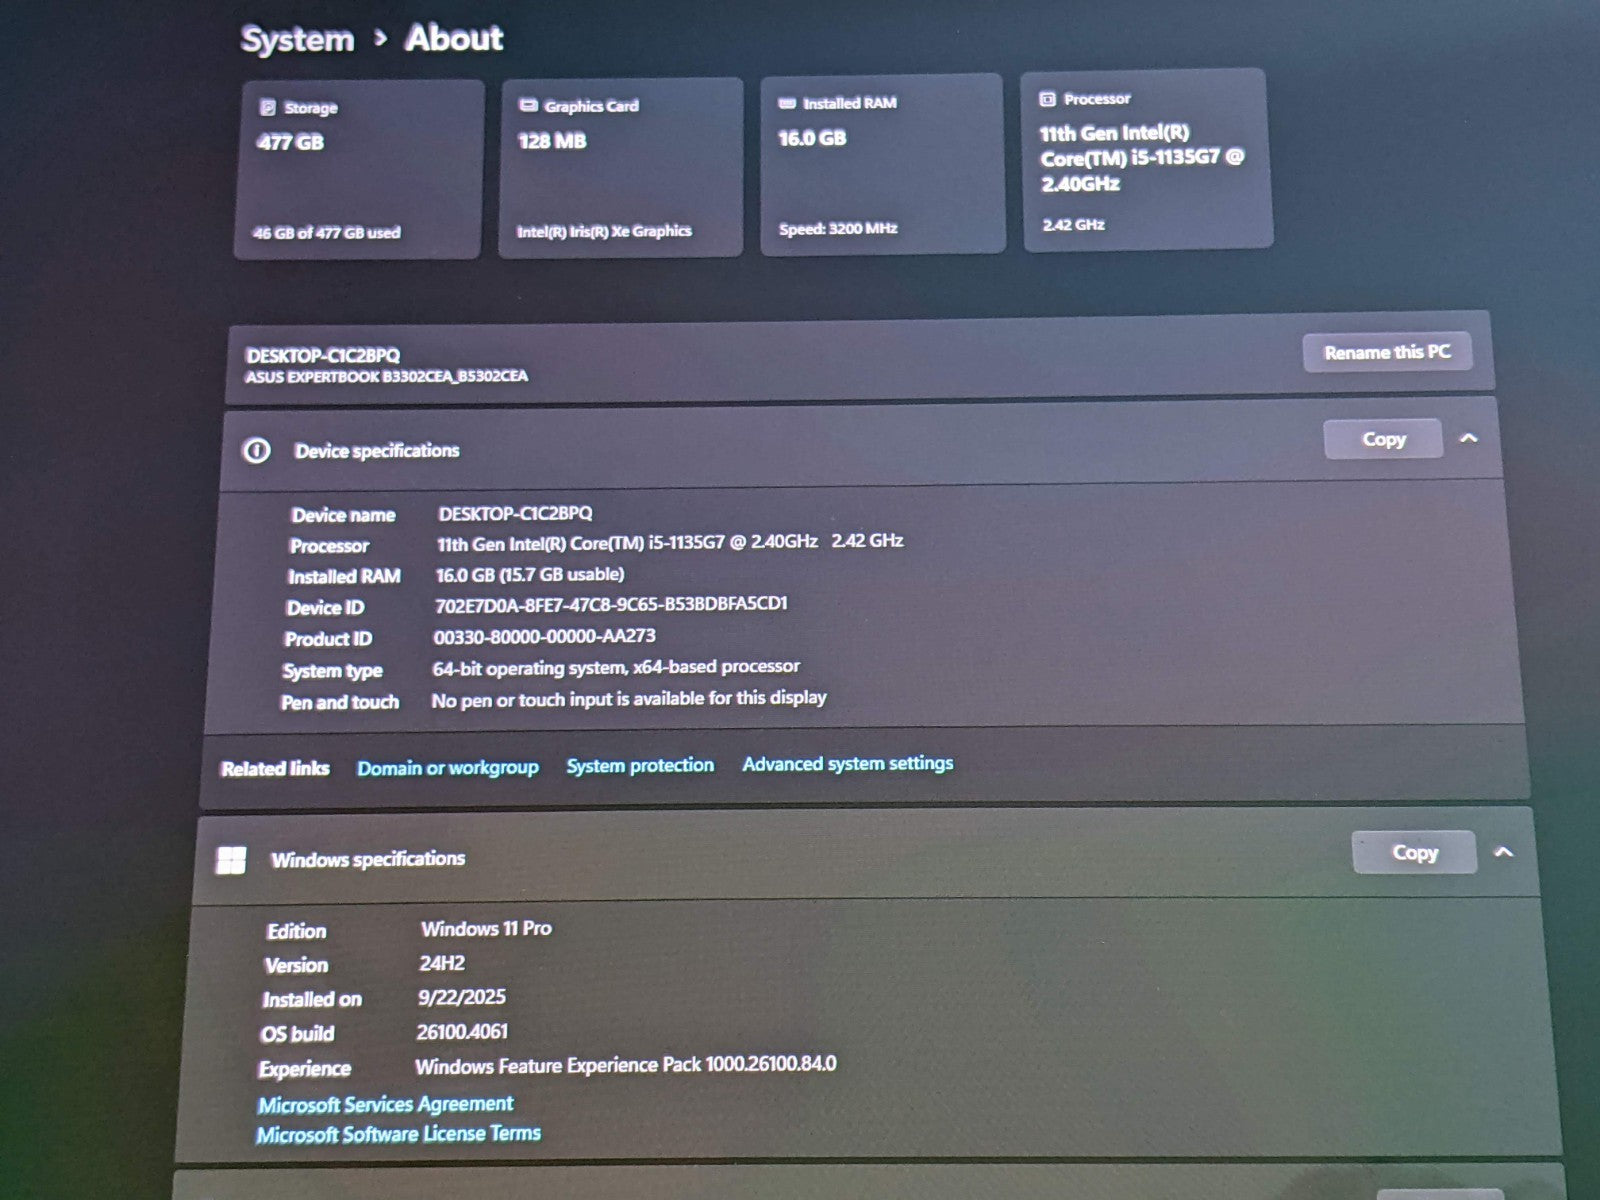
Task: Click the Storage icon in the storage card
Action: click(268, 107)
